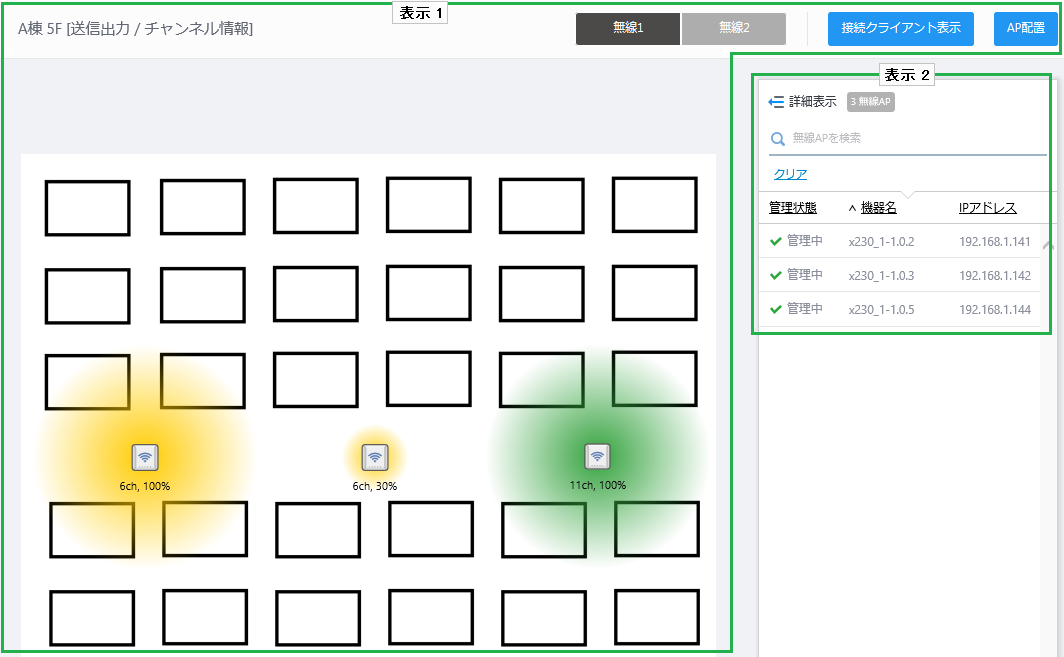The height and width of the screenshot is (657, 1064).
Task: Select device x230_1-1.0.3
Action: pyautogui.click(x=881, y=276)
